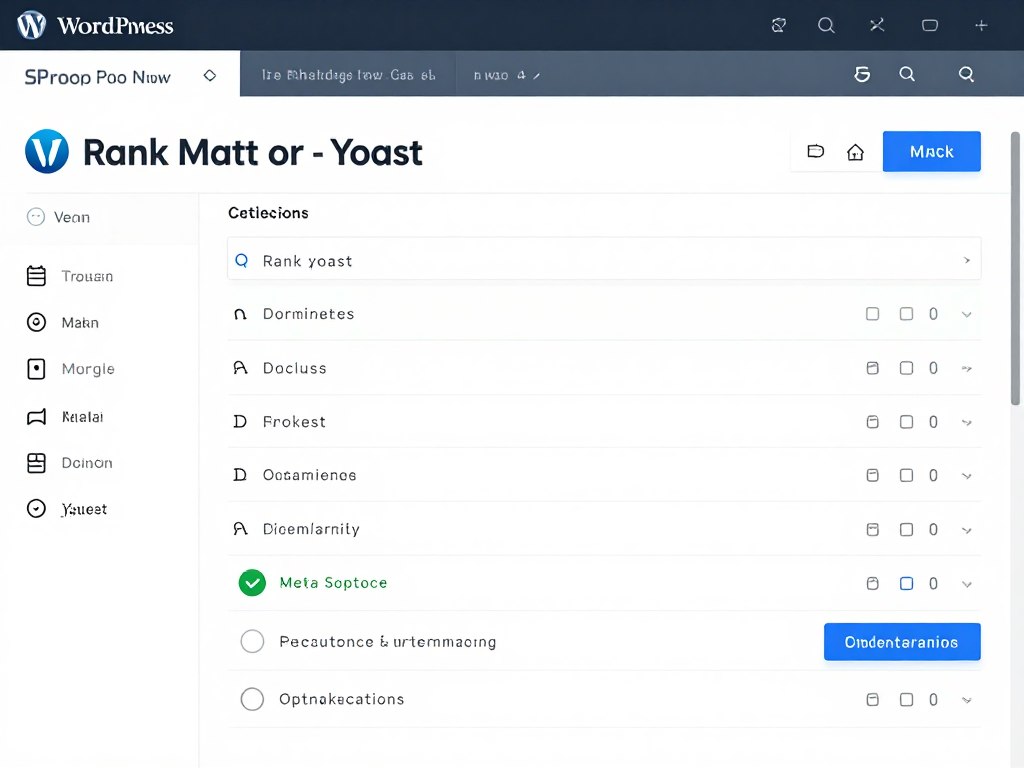Click the Vean smiley icon in sidebar
Viewport: 1024px width, 768px height.
coord(36,216)
